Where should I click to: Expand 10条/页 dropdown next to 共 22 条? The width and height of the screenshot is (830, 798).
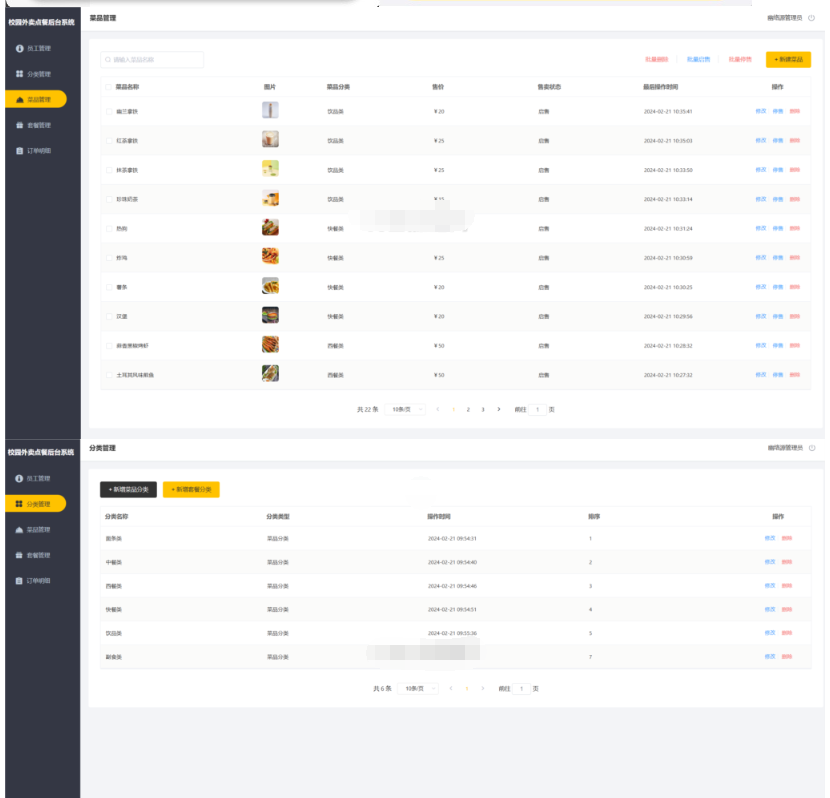[x=405, y=409]
